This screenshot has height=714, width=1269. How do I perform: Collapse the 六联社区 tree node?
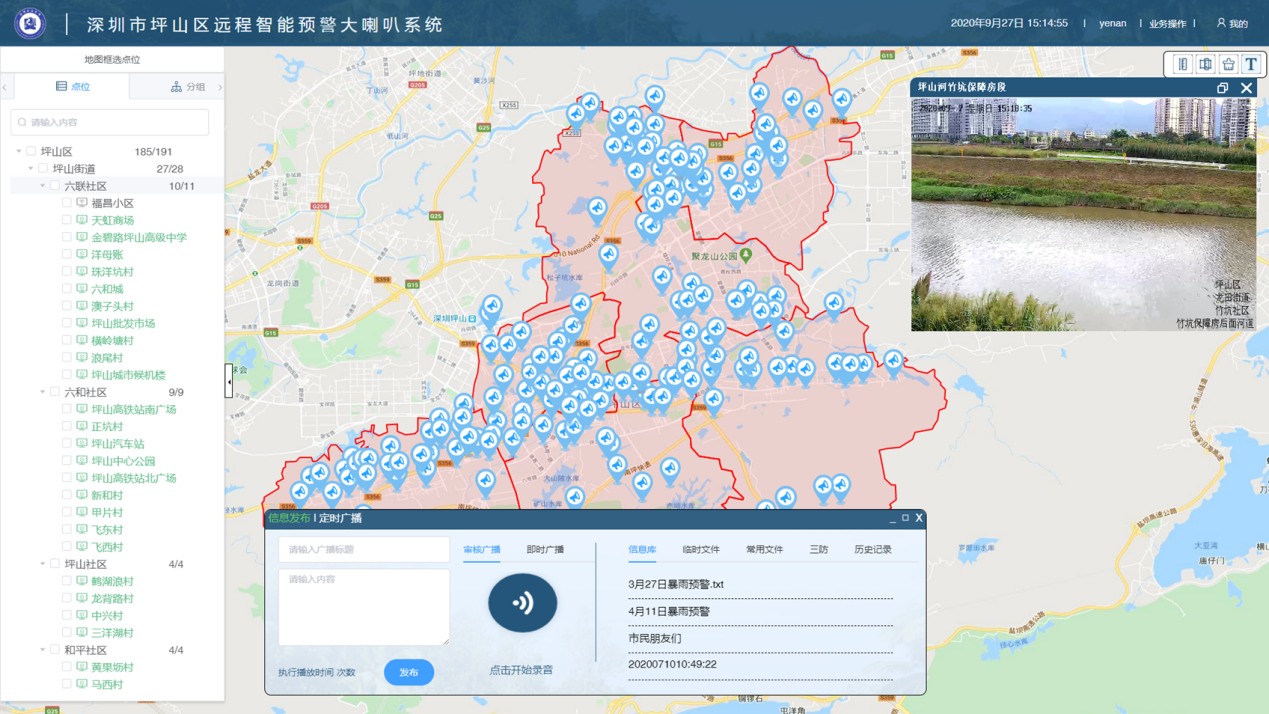43,186
